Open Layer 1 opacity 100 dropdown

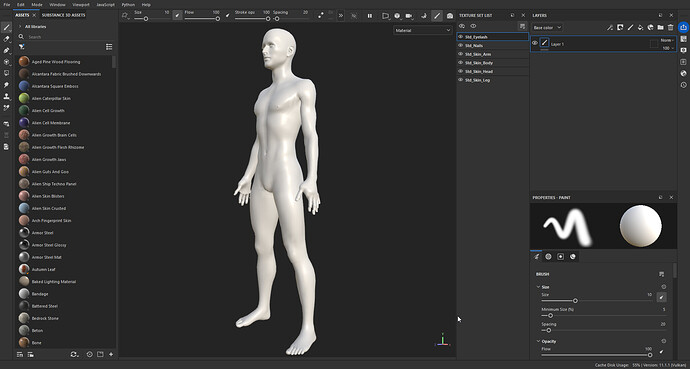[668, 48]
